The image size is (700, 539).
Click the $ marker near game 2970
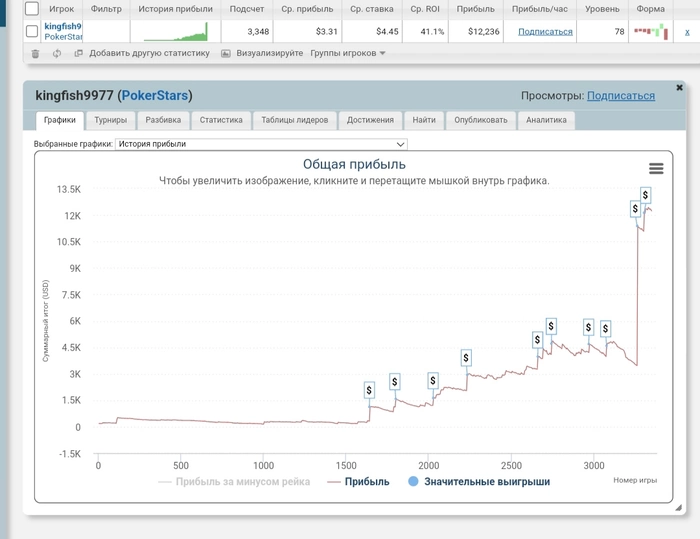click(588, 328)
